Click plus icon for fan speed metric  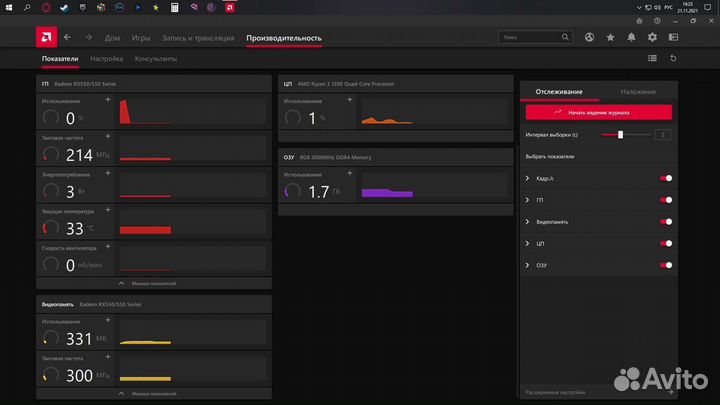tap(108, 247)
